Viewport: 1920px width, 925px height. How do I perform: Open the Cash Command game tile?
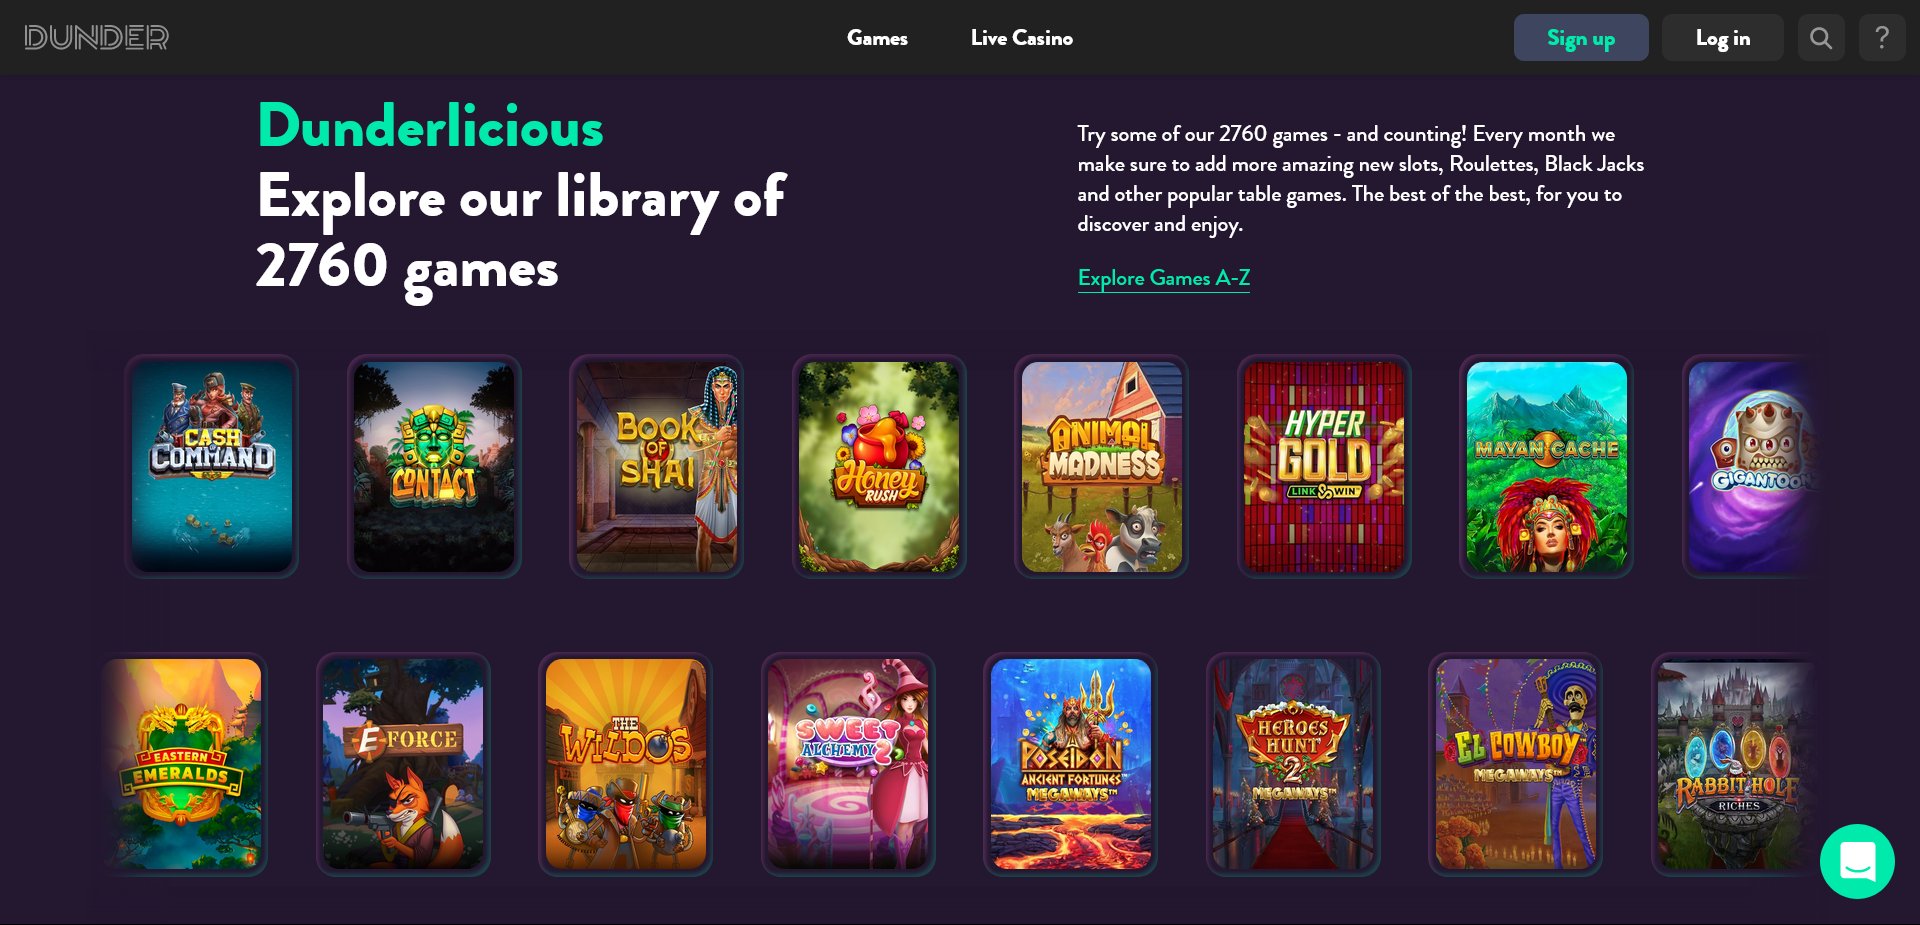pyautogui.click(x=212, y=466)
